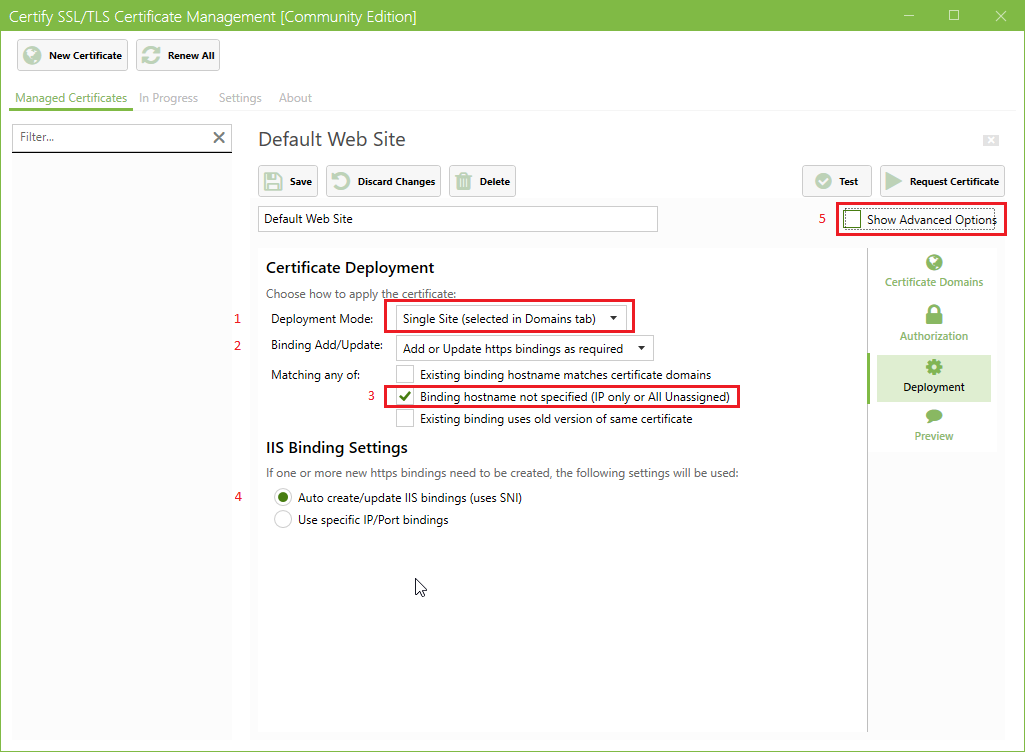This screenshot has height=752, width=1025.
Task: Select the Certificate Domains sidebar icon
Action: tap(933, 261)
